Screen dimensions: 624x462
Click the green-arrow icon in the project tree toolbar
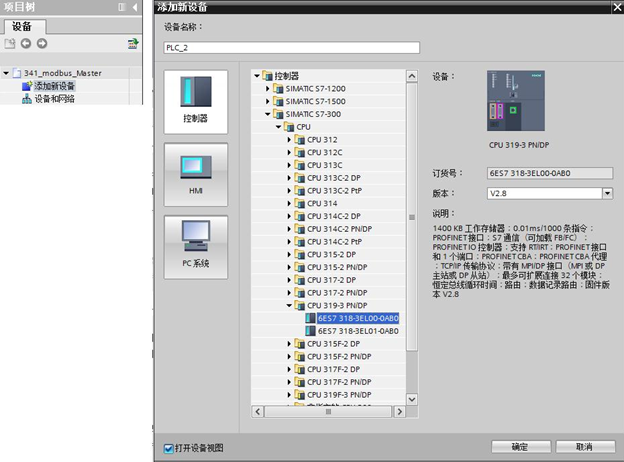tap(132, 44)
